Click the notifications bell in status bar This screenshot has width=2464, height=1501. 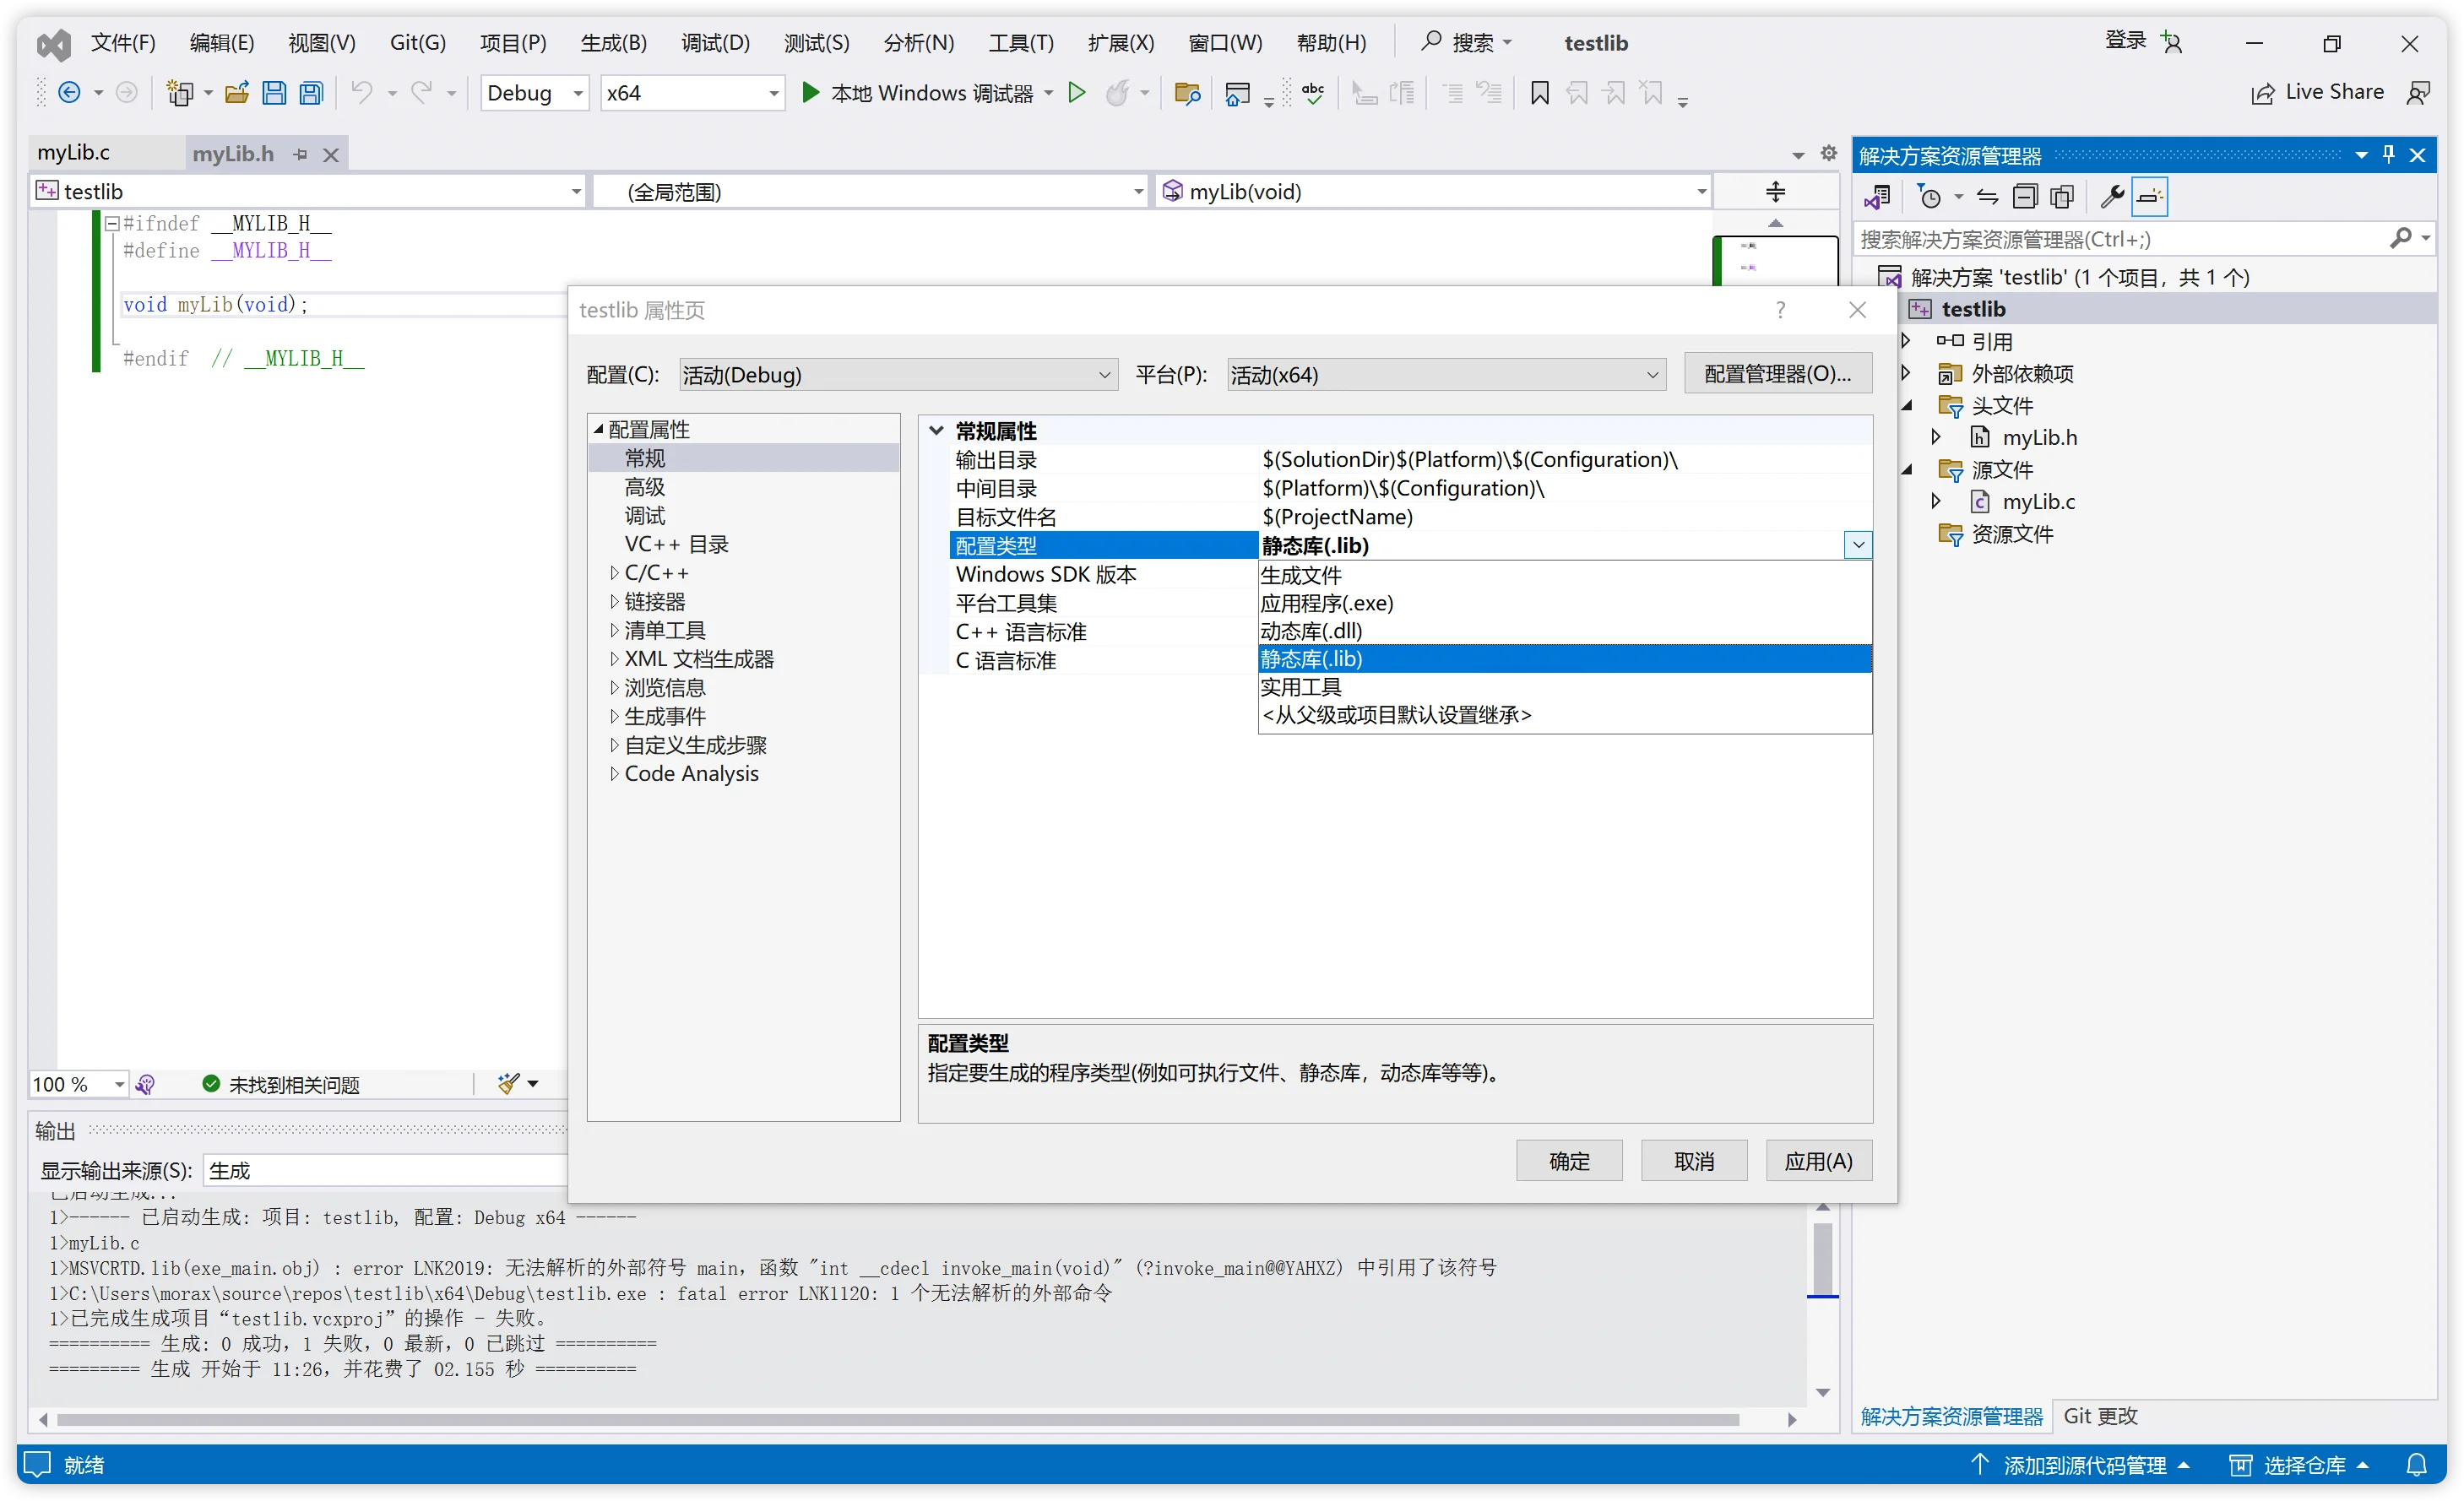[x=2416, y=1465]
